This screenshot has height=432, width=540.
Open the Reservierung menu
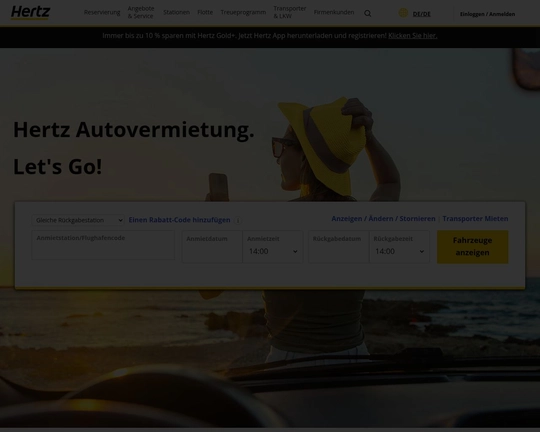click(102, 12)
